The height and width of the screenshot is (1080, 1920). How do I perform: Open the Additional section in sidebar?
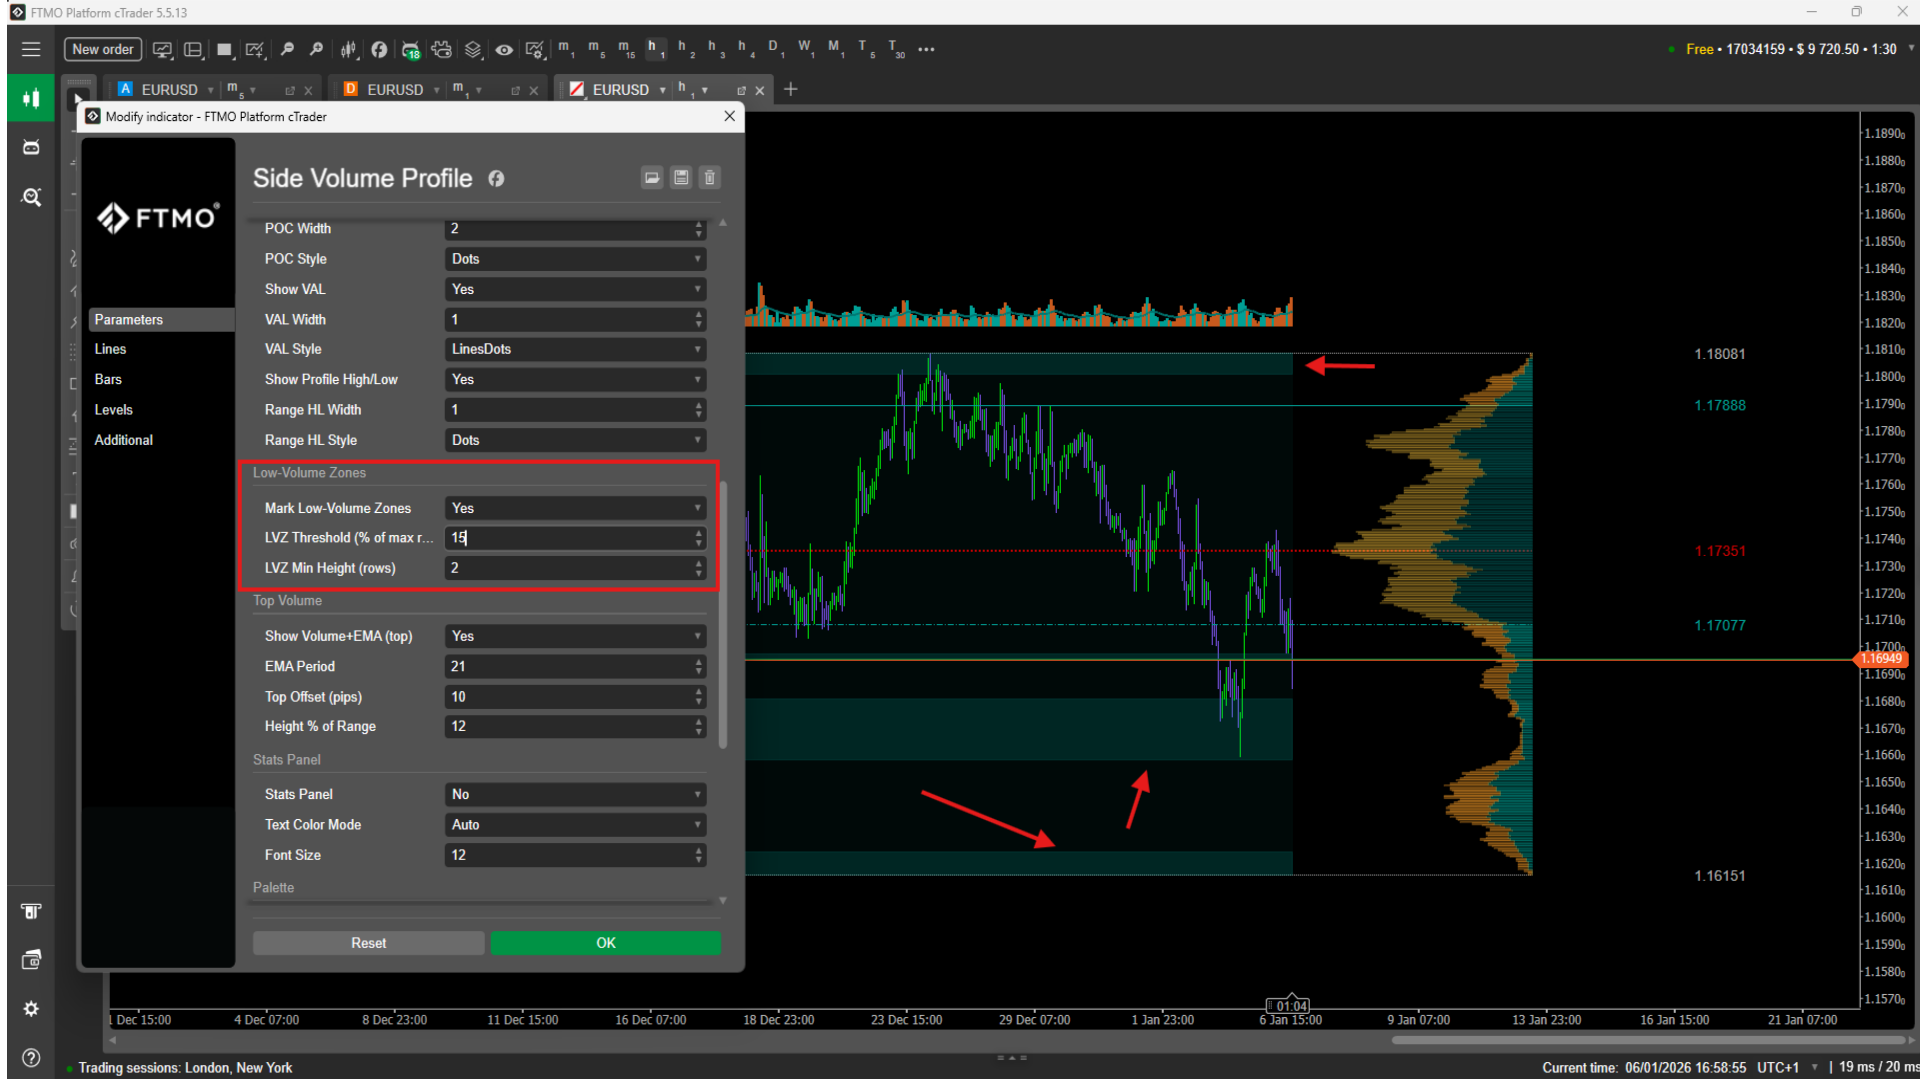point(124,440)
